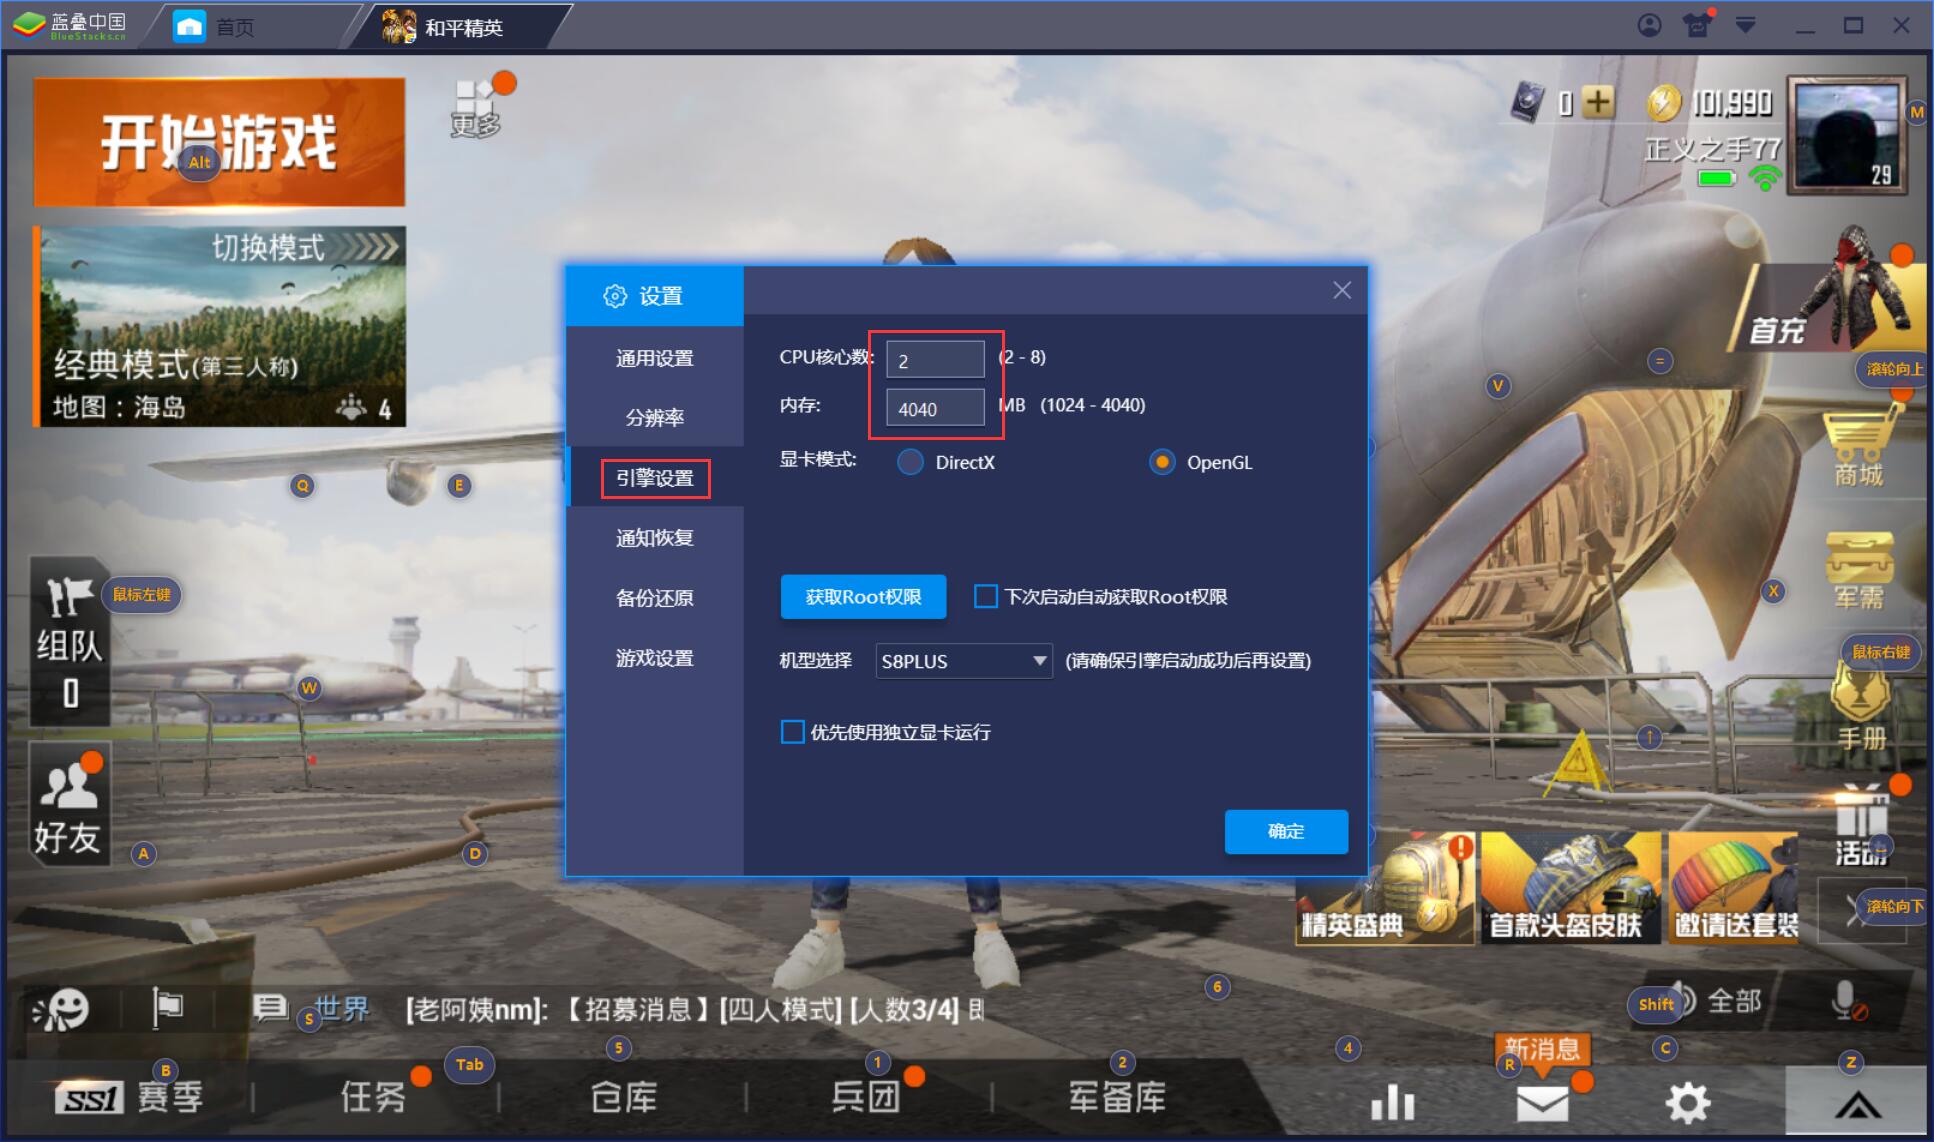Viewport: 1934px width, 1142px height.
Task: Click the plus icon to add currency
Action: [1598, 102]
